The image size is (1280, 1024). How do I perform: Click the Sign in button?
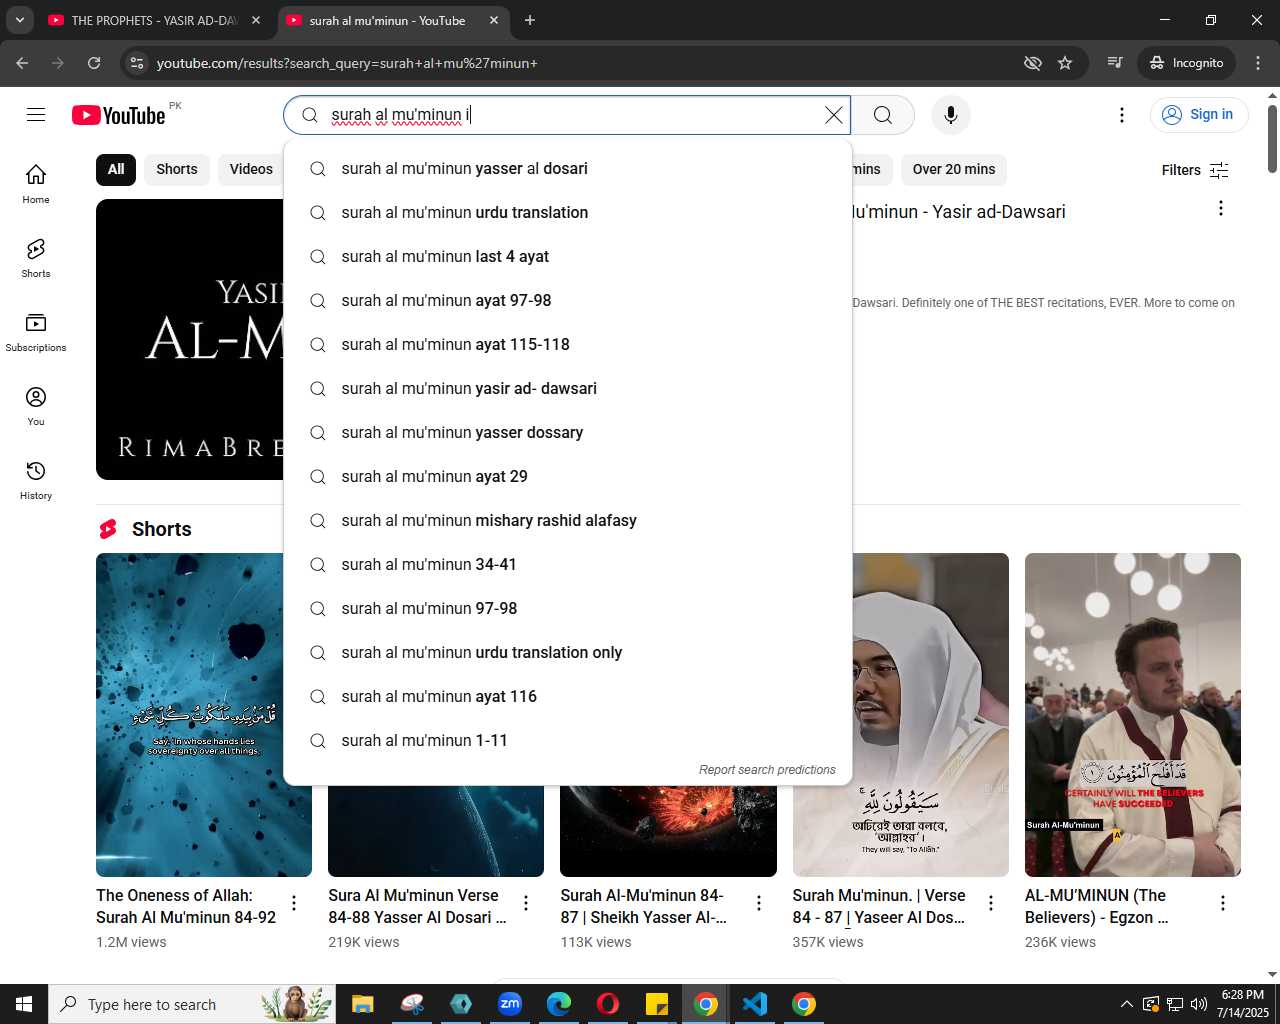coord(1199,115)
